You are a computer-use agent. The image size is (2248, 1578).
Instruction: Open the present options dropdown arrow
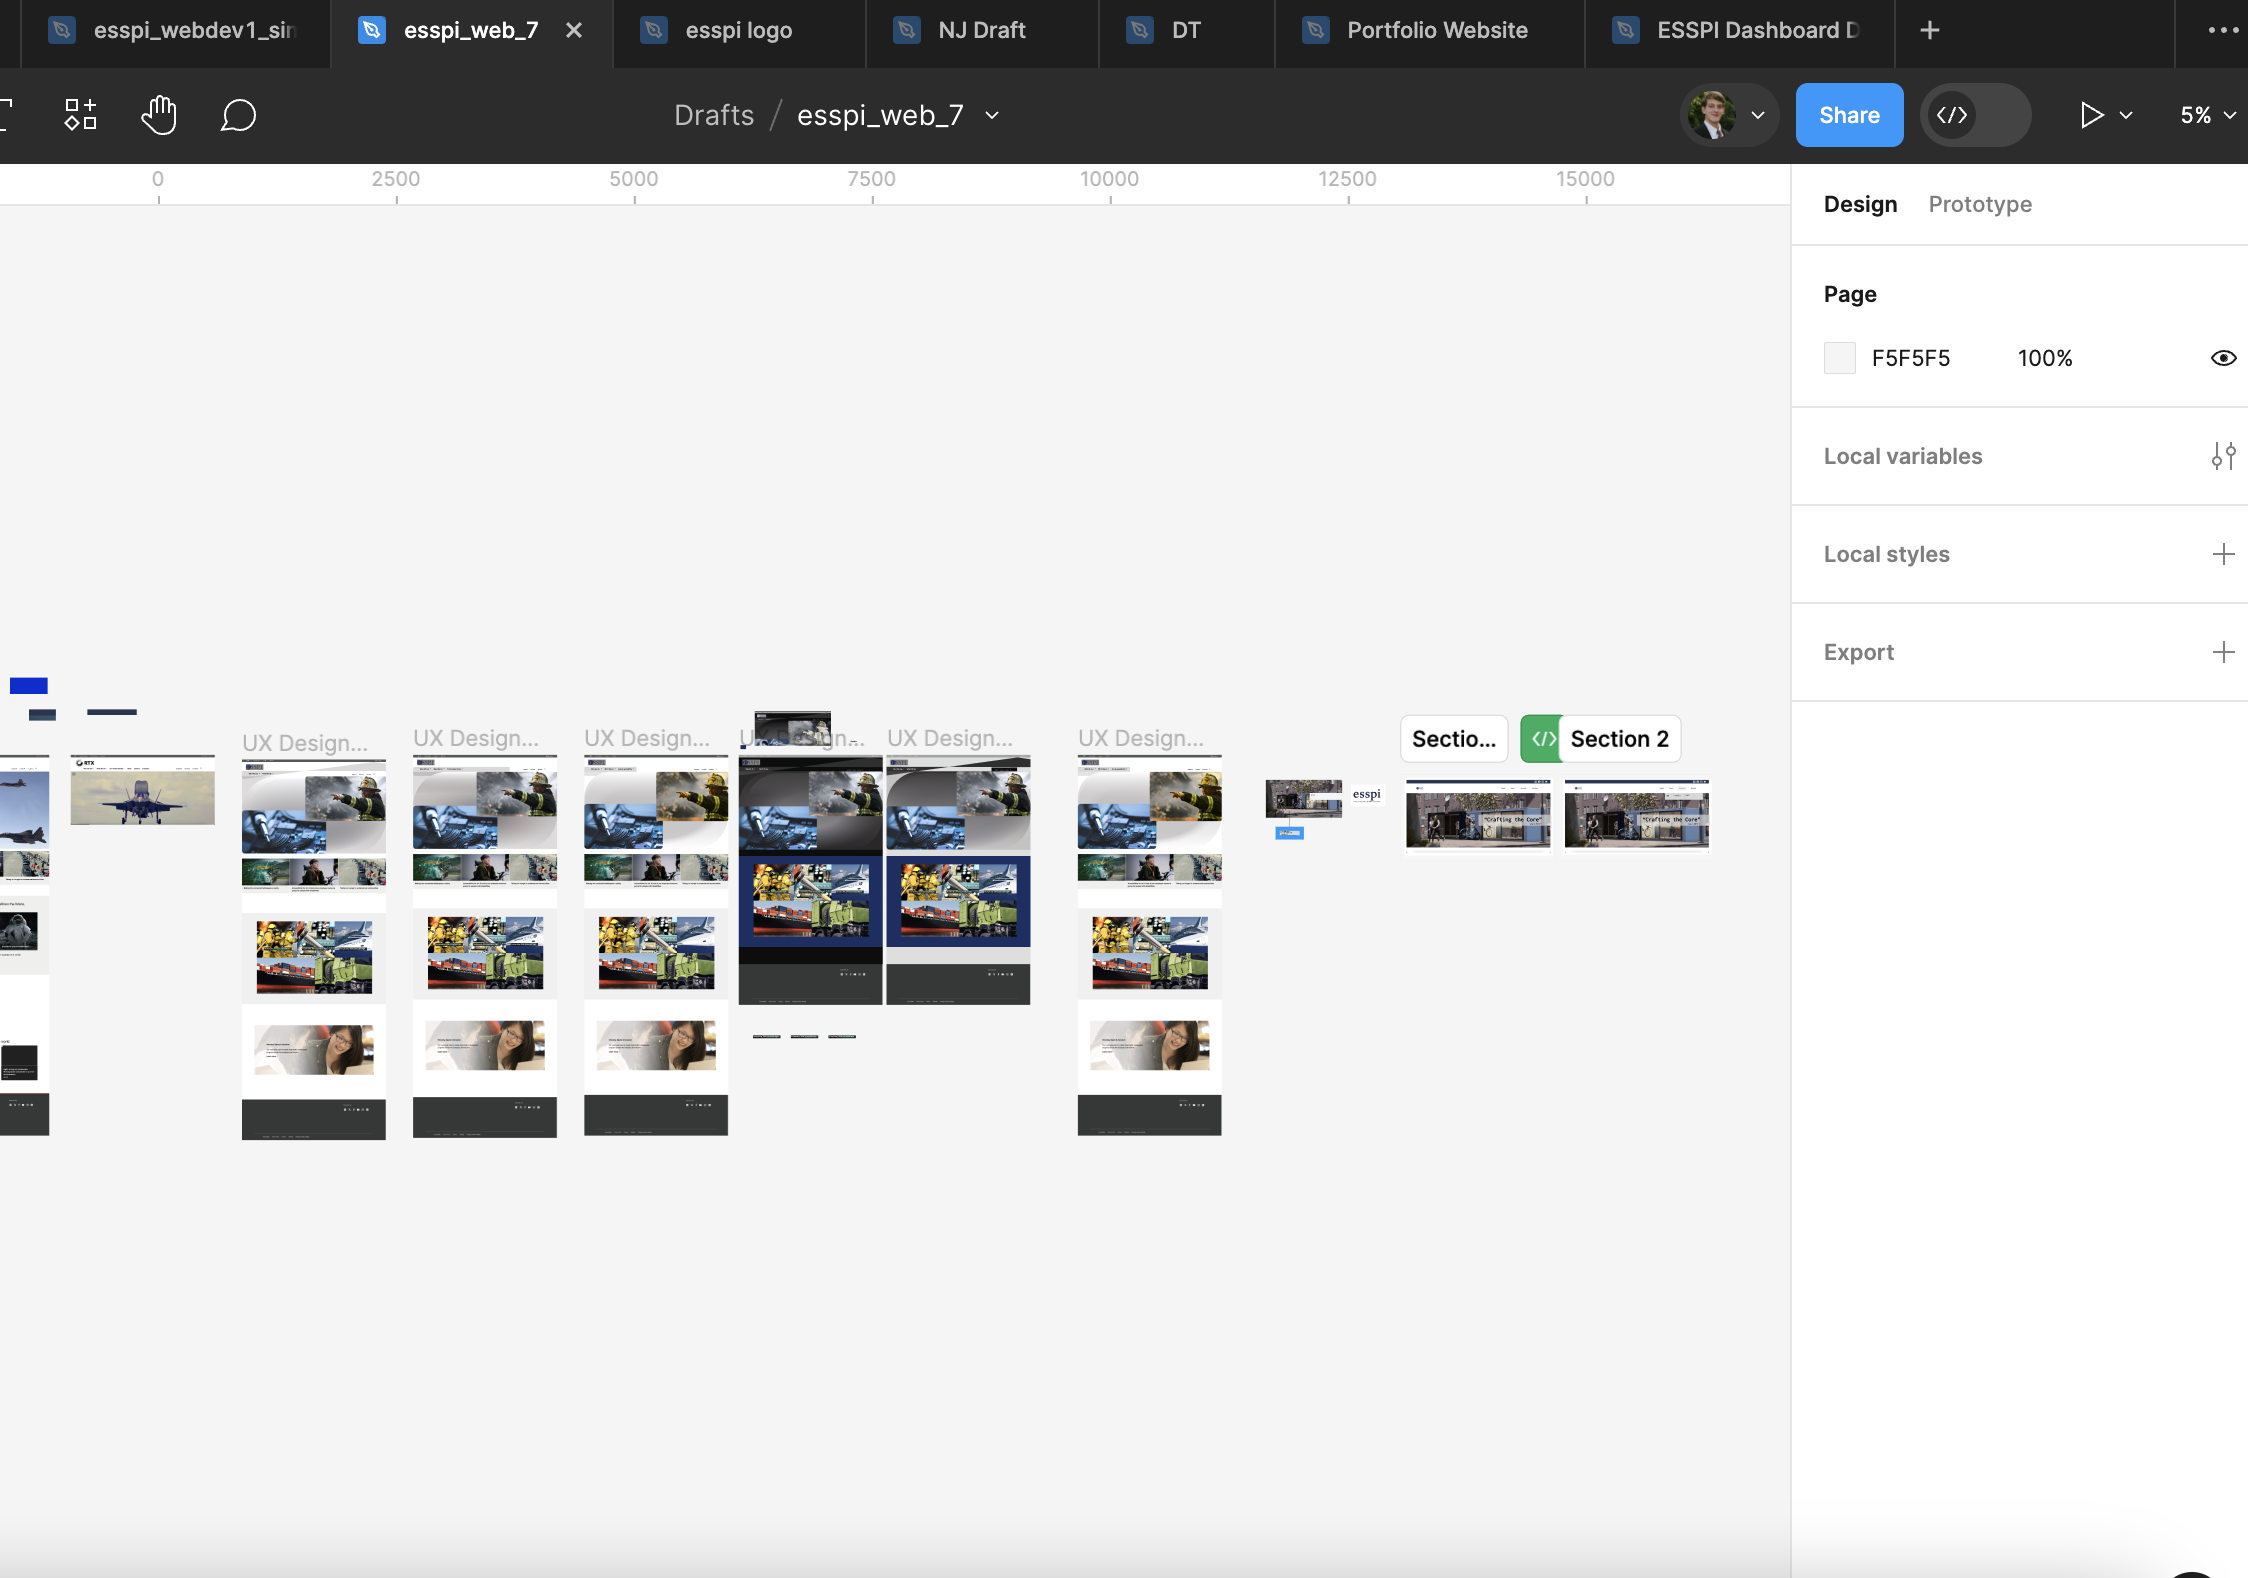pyautogui.click(x=2126, y=116)
